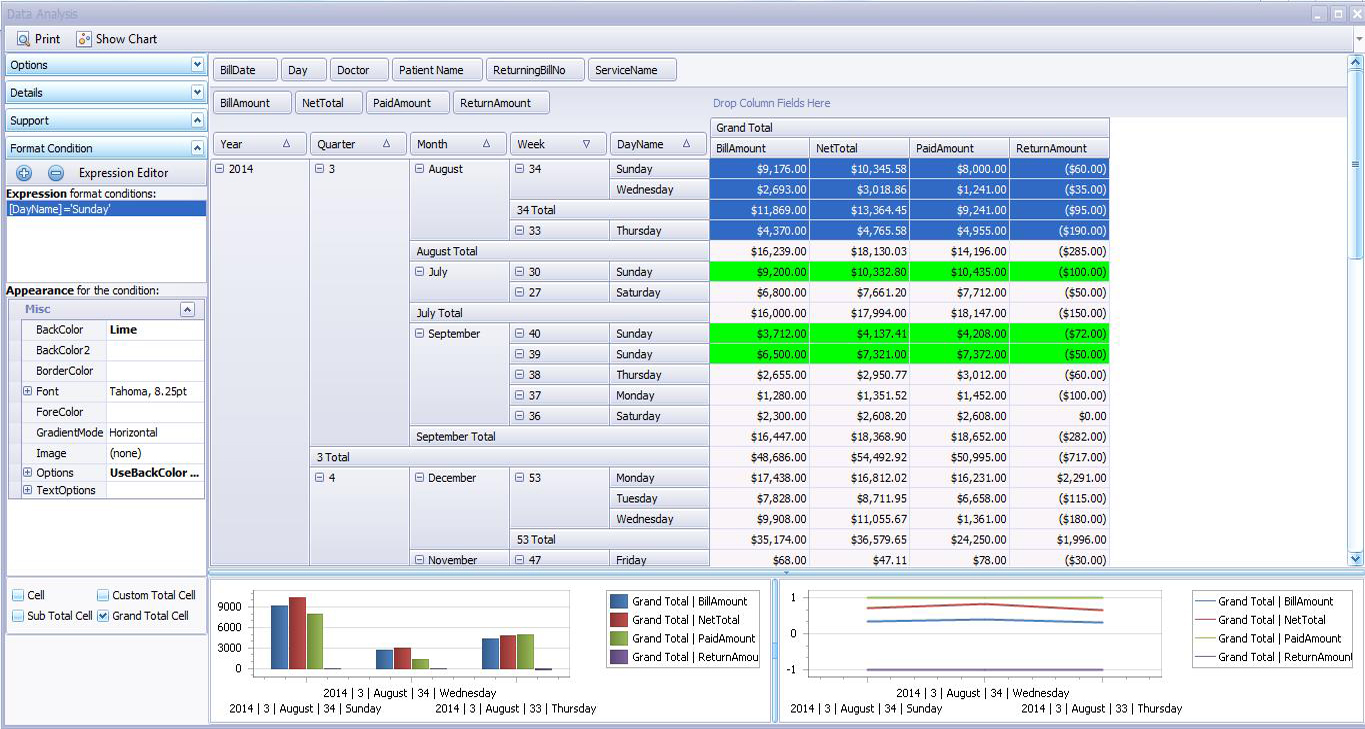Image resolution: width=1365 pixels, height=729 pixels.
Task: Click the BackColor2 property value
Action: pos(155,350)
